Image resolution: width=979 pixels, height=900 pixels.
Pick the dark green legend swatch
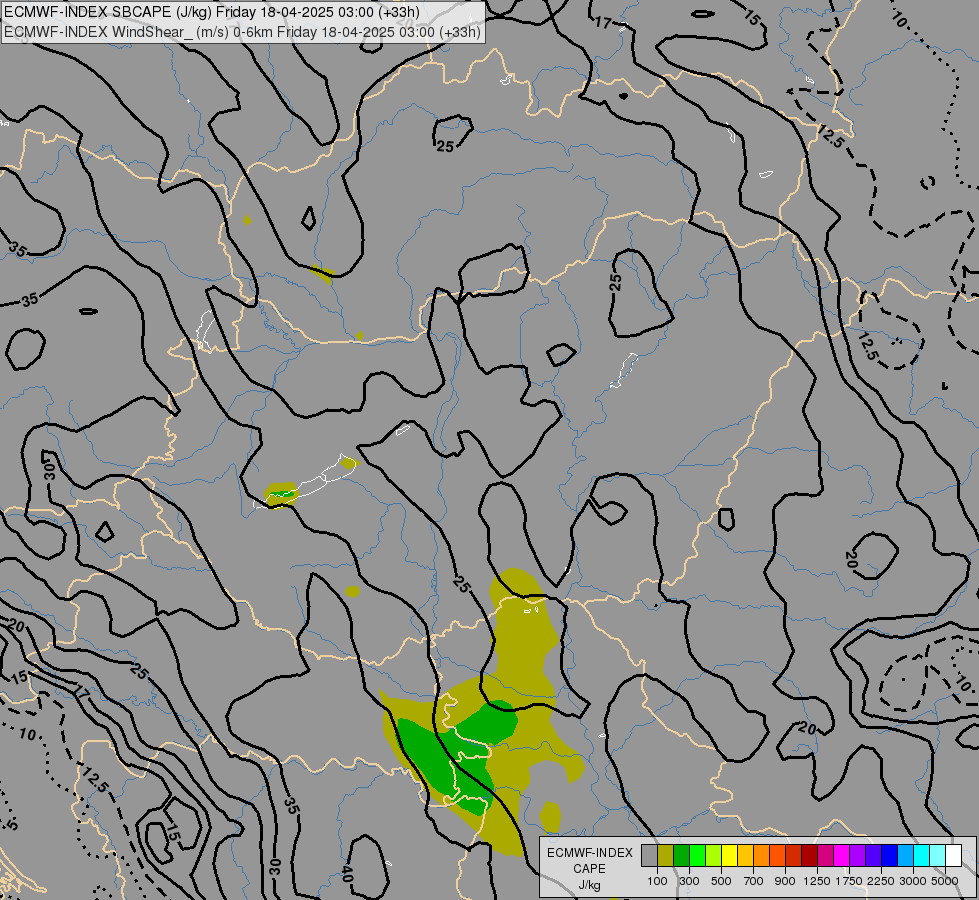point(682,855)
